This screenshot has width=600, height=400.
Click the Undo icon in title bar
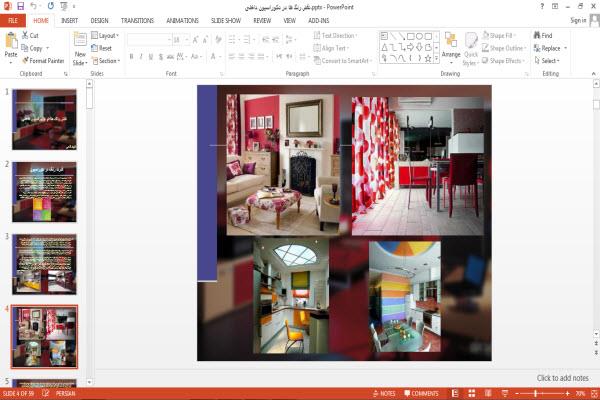[34, 6]
